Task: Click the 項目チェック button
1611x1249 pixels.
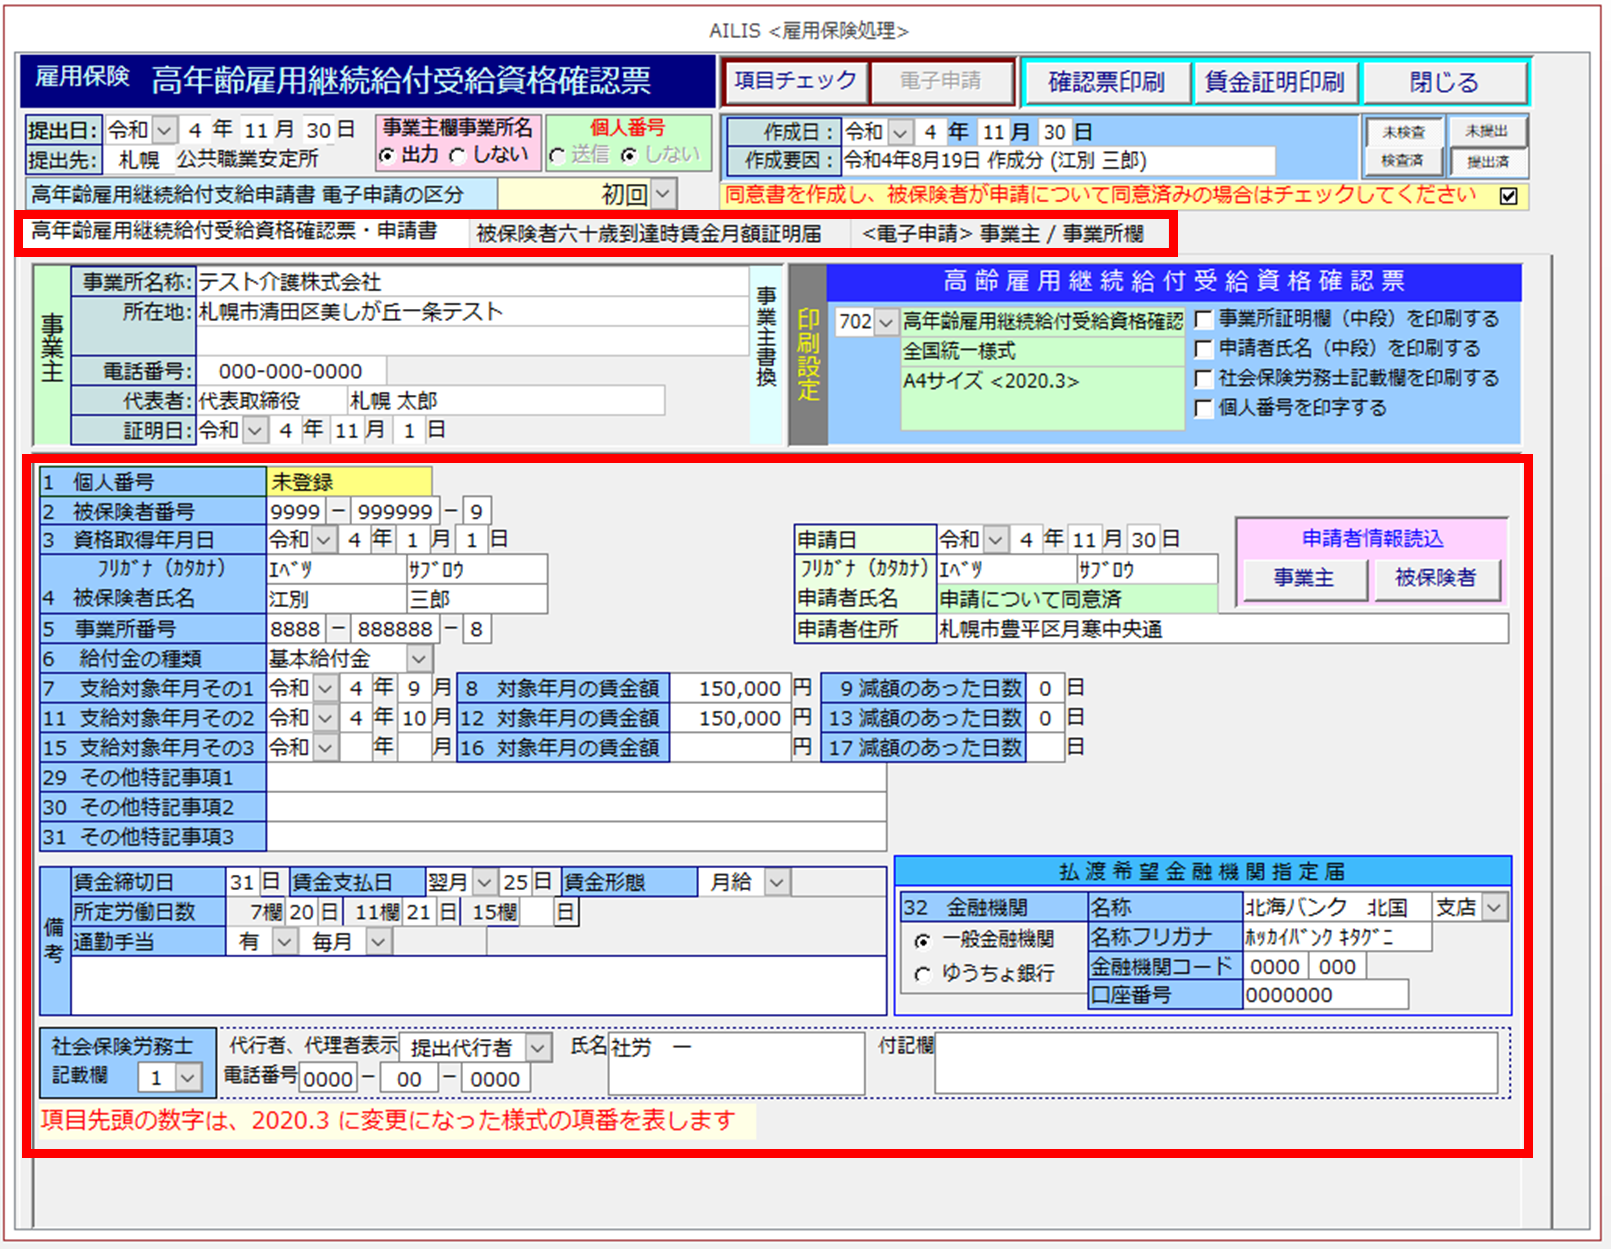Action: click(x=795, y=81)
